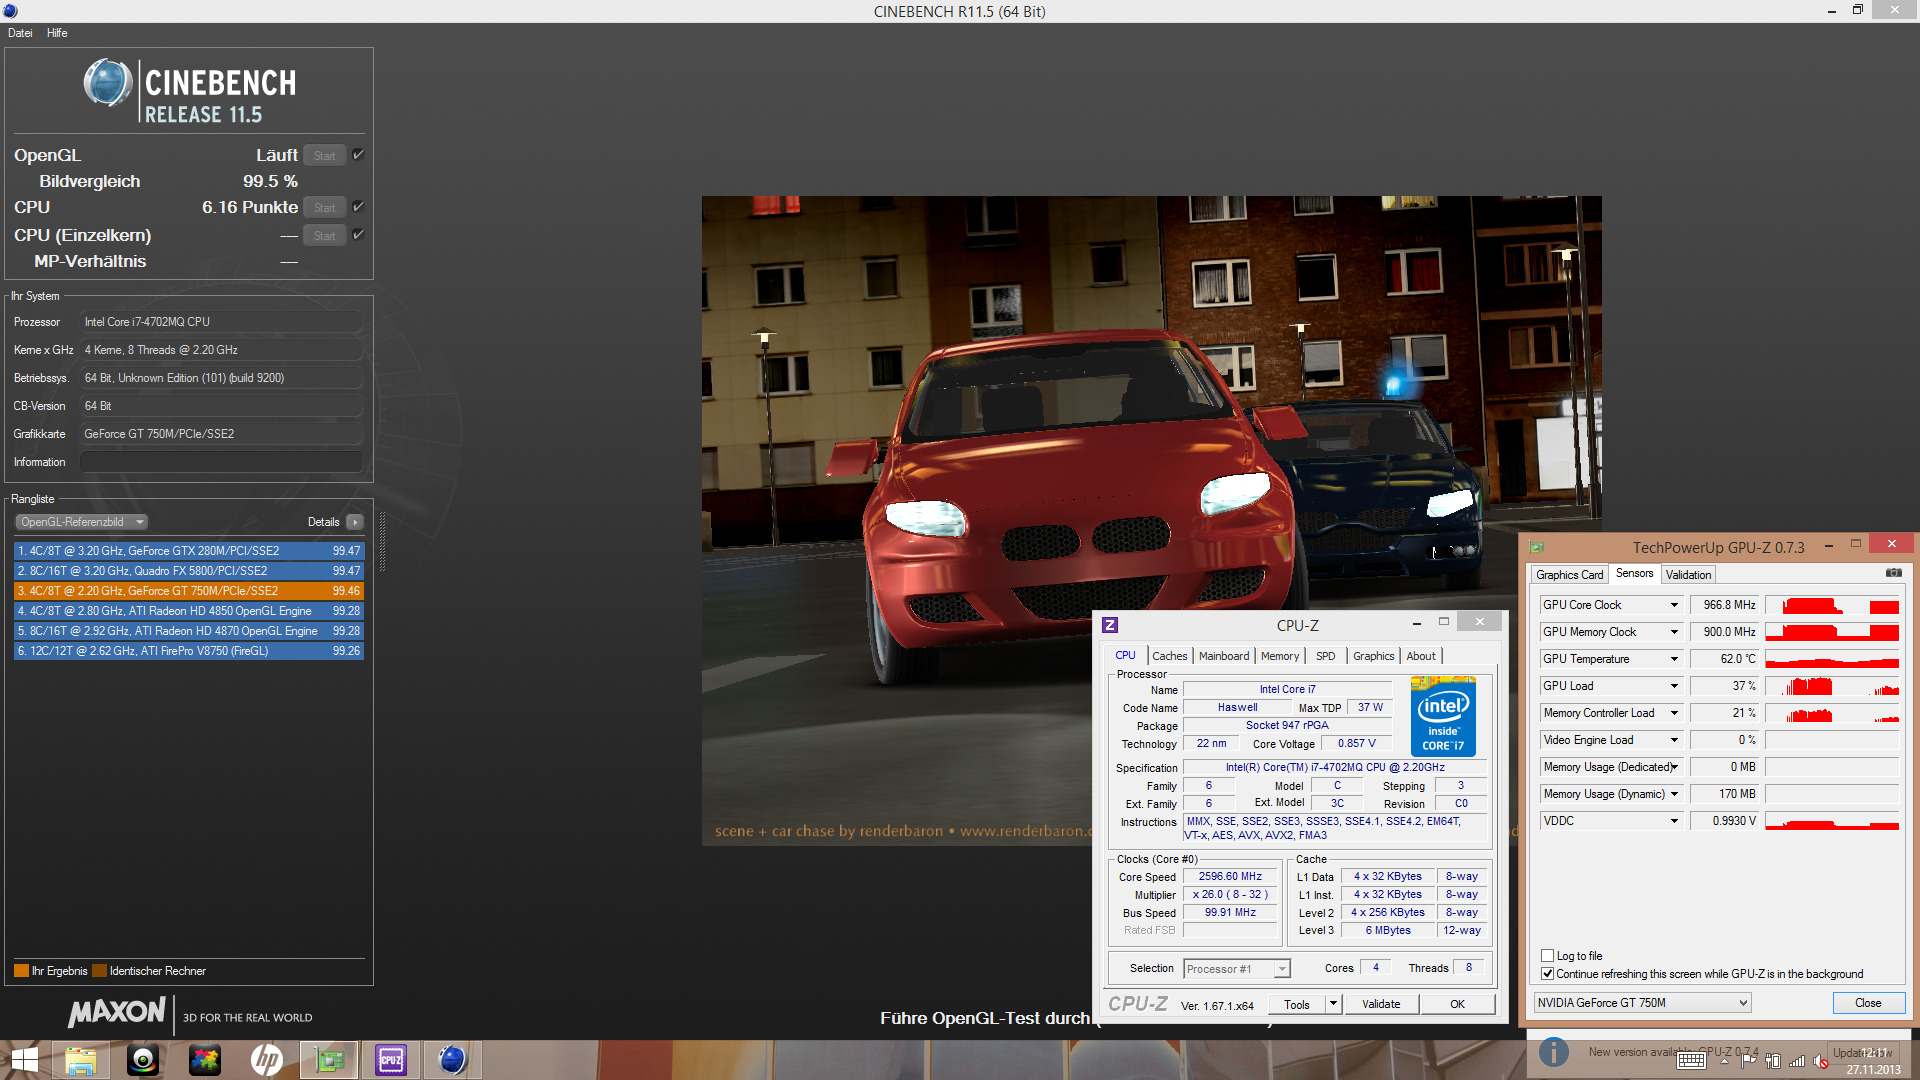This screenshot has height=1080, width=1920.
Task: Open the Hilfe menu
Action: (x=57, y=33)
